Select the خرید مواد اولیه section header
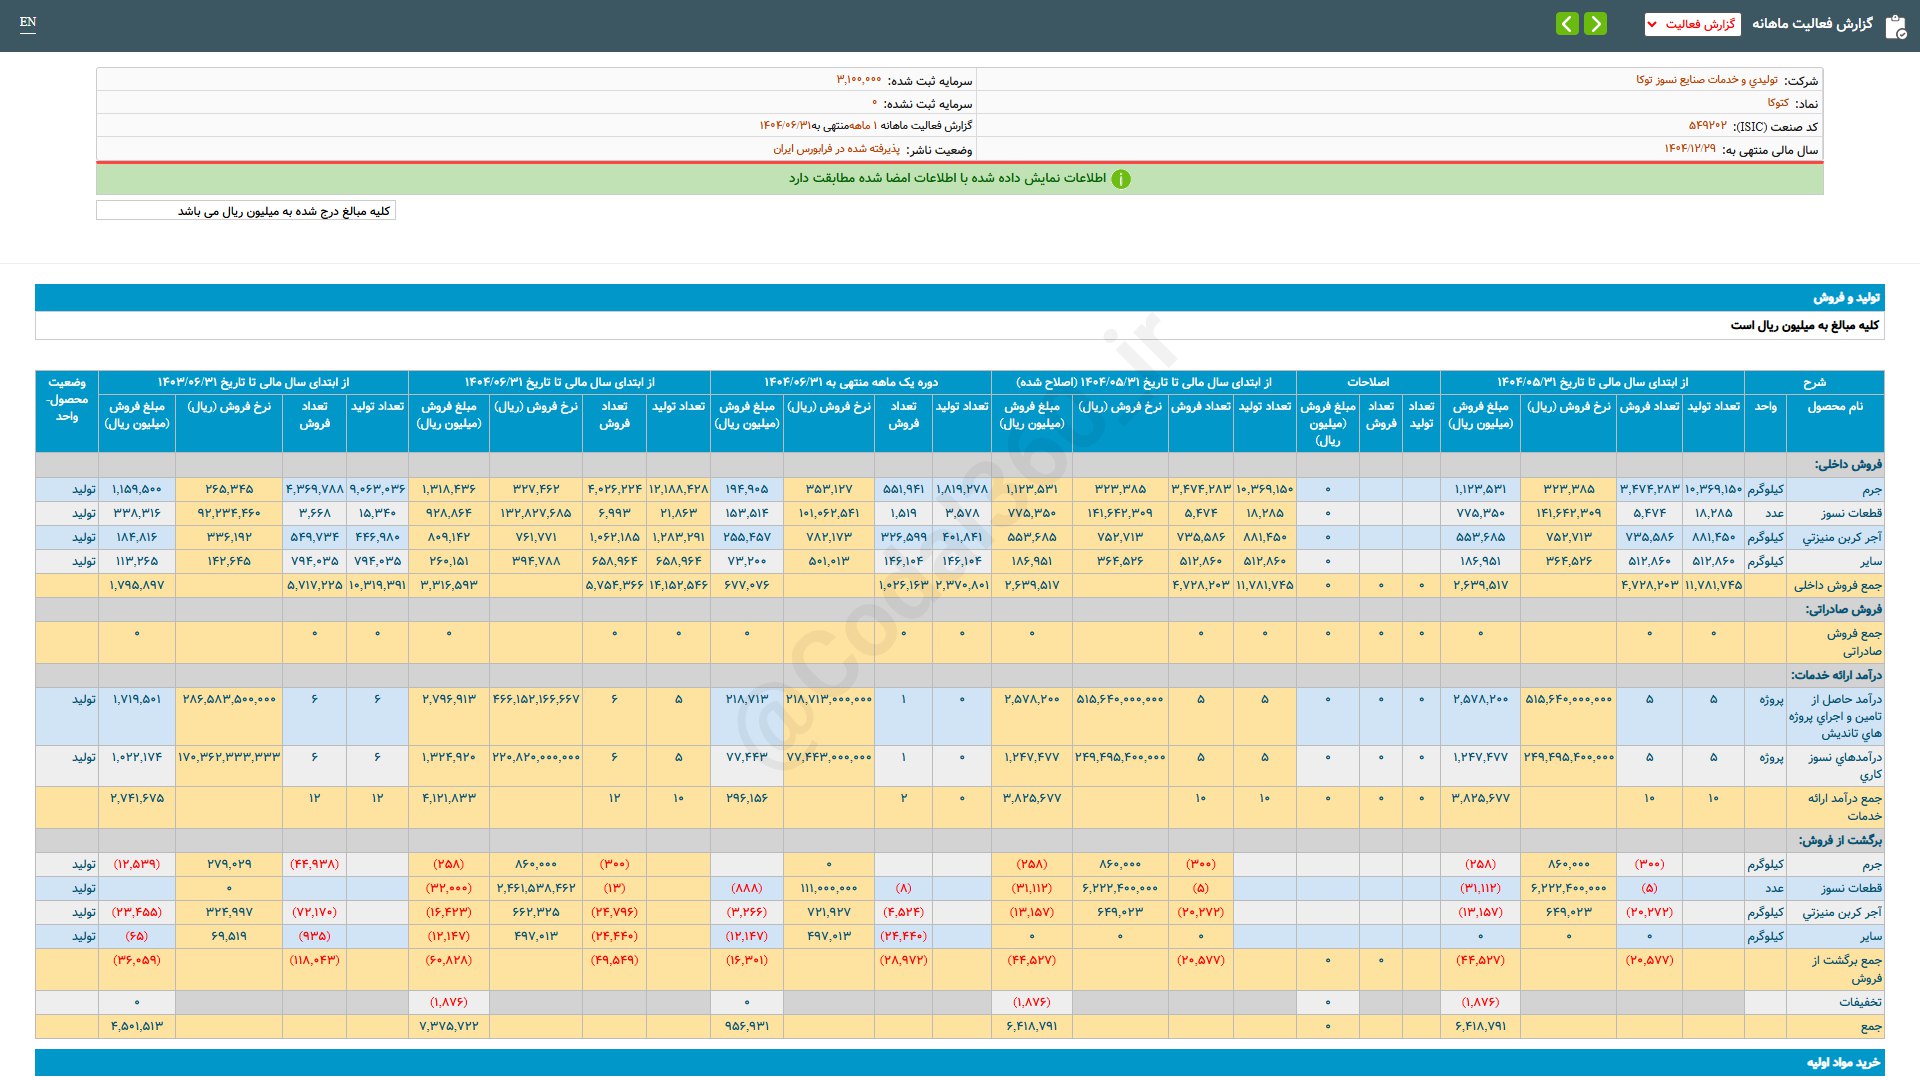The width and height of the screenshot is (1920, 1080). (x=1843, y=1062)
